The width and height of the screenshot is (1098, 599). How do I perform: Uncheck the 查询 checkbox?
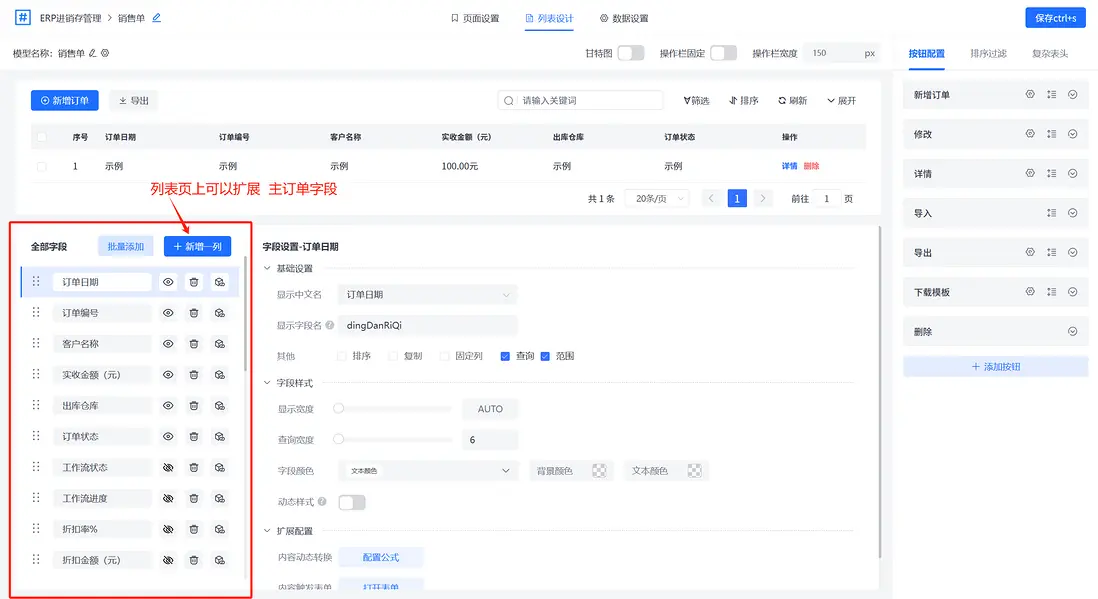point(505,356)
